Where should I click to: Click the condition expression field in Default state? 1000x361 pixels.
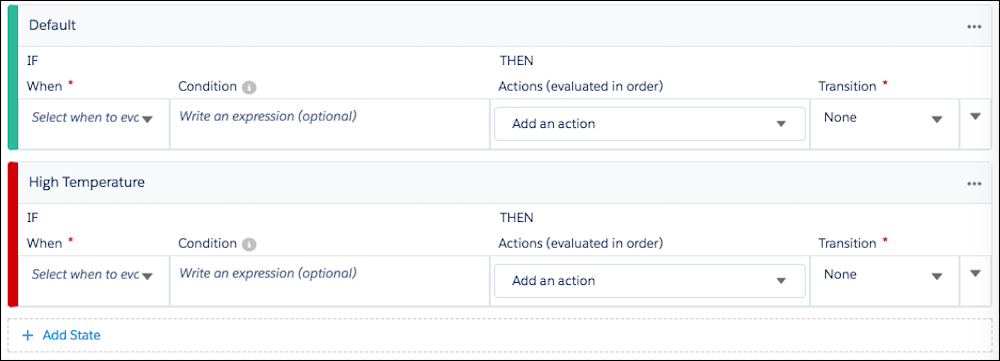330,124
